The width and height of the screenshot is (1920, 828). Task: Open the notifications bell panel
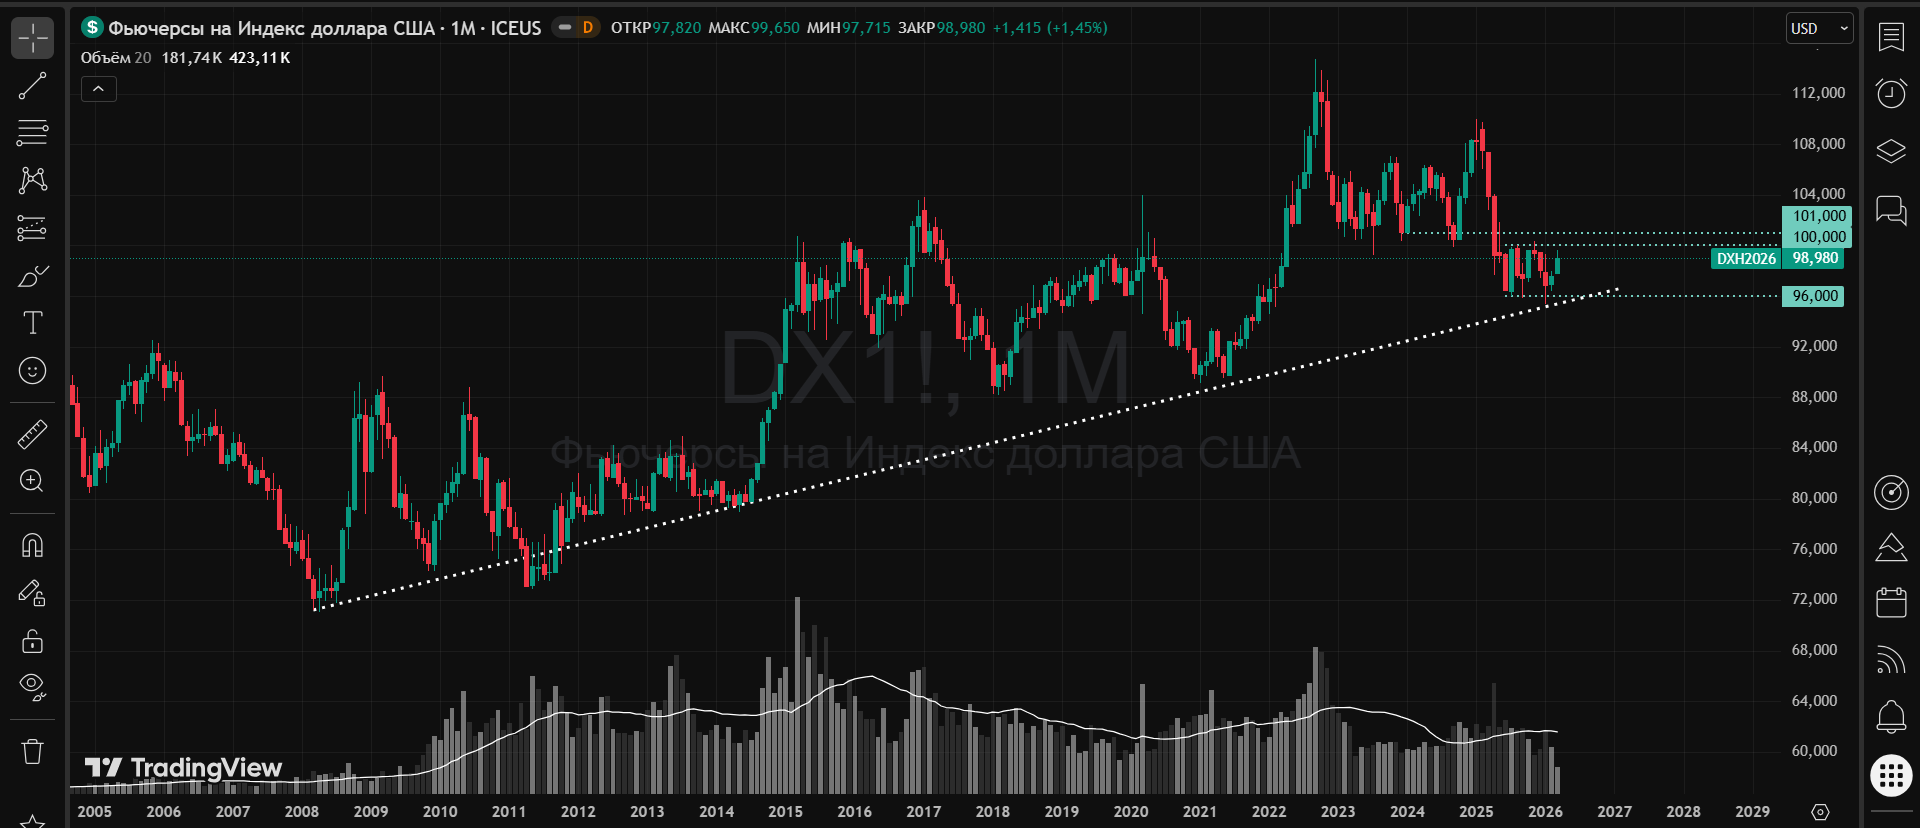[x=1891, y=716]
